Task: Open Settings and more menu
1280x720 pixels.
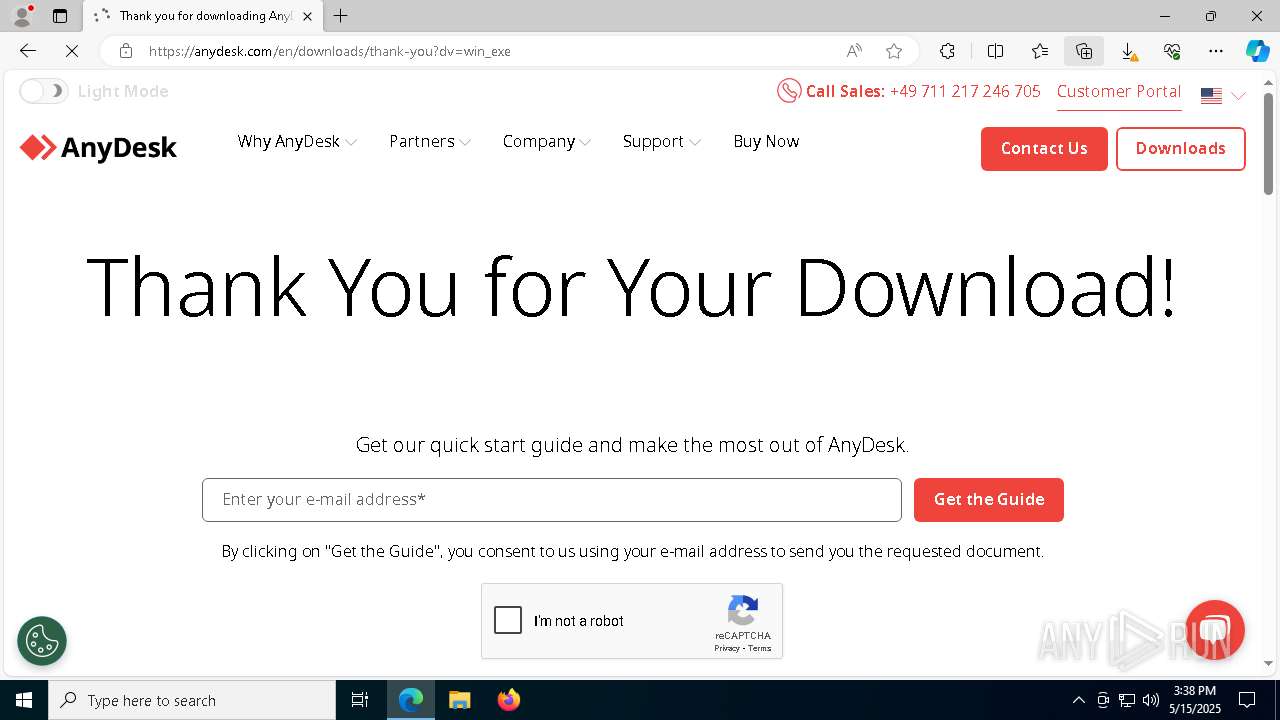Action: point(1216,51)
